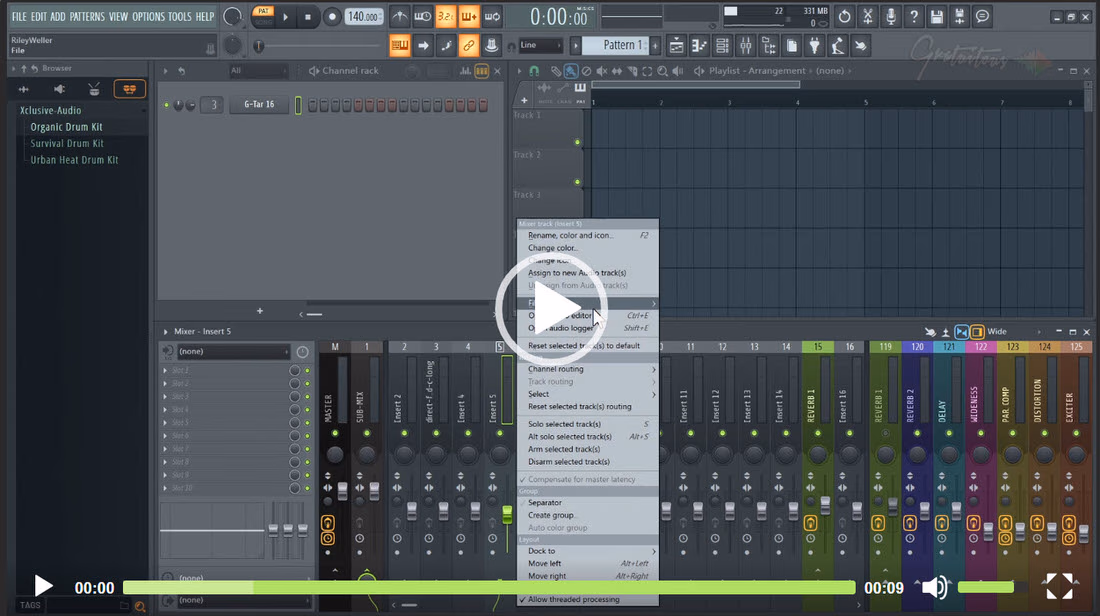Choose Solo selected track(s)
Viewport: 1100px width, 616px height.
pos(587,424)
